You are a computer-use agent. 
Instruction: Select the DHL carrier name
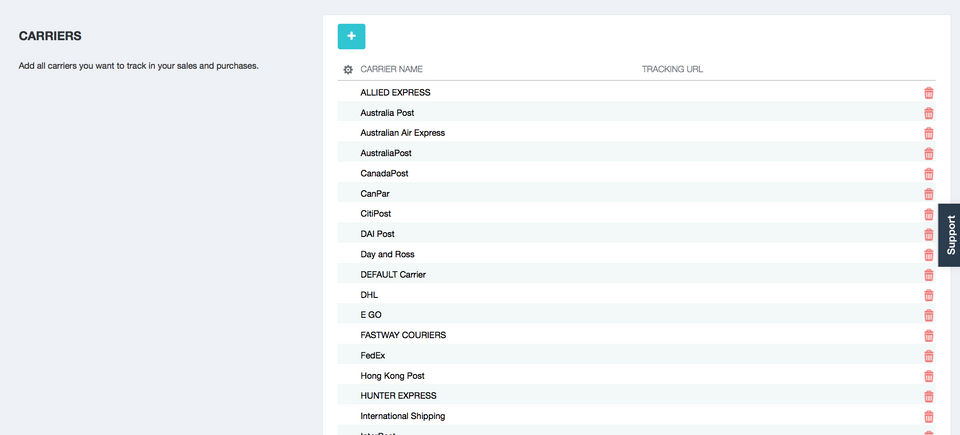coord(369,295)
